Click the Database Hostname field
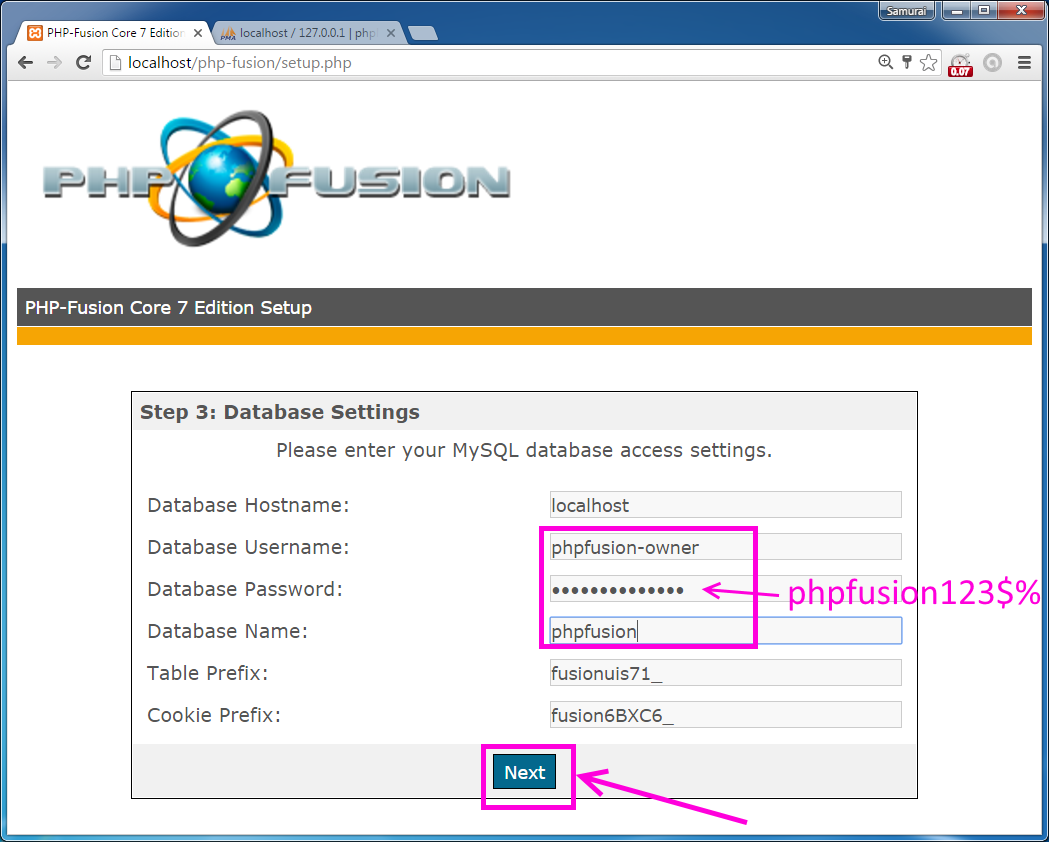 click(x=725, y=505)
